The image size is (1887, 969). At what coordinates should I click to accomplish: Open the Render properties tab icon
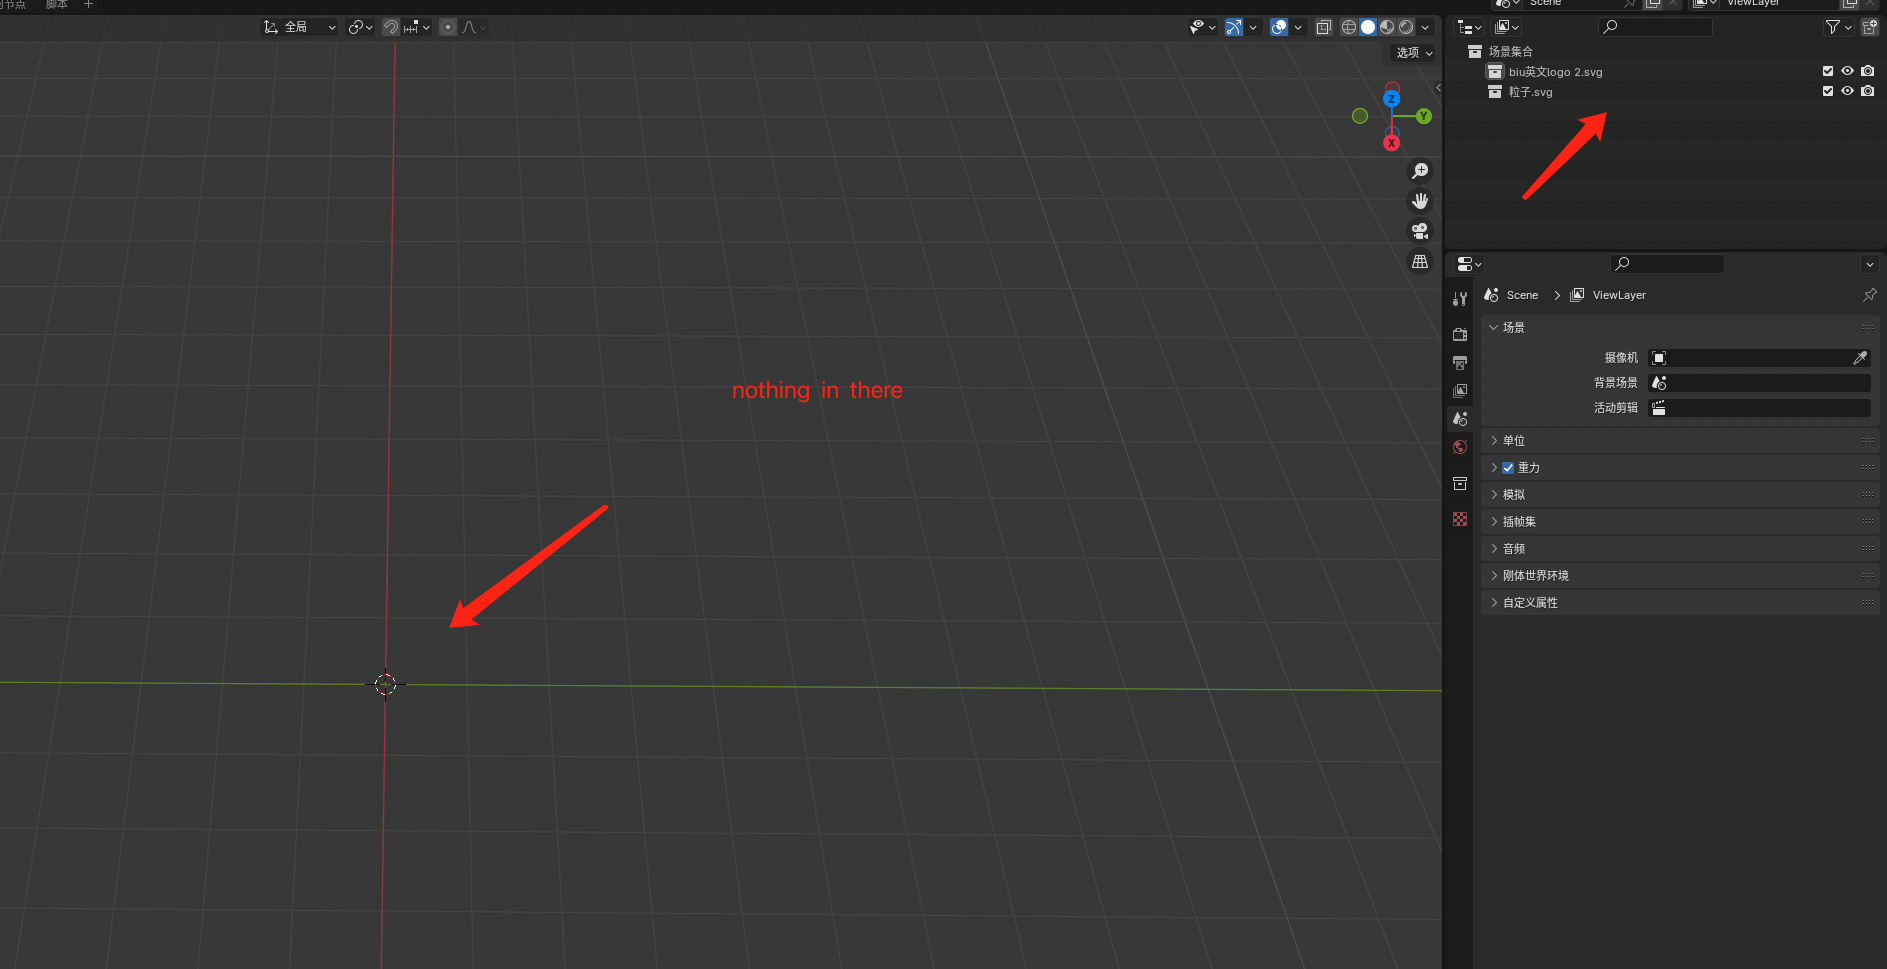(x=1460, y=334)
